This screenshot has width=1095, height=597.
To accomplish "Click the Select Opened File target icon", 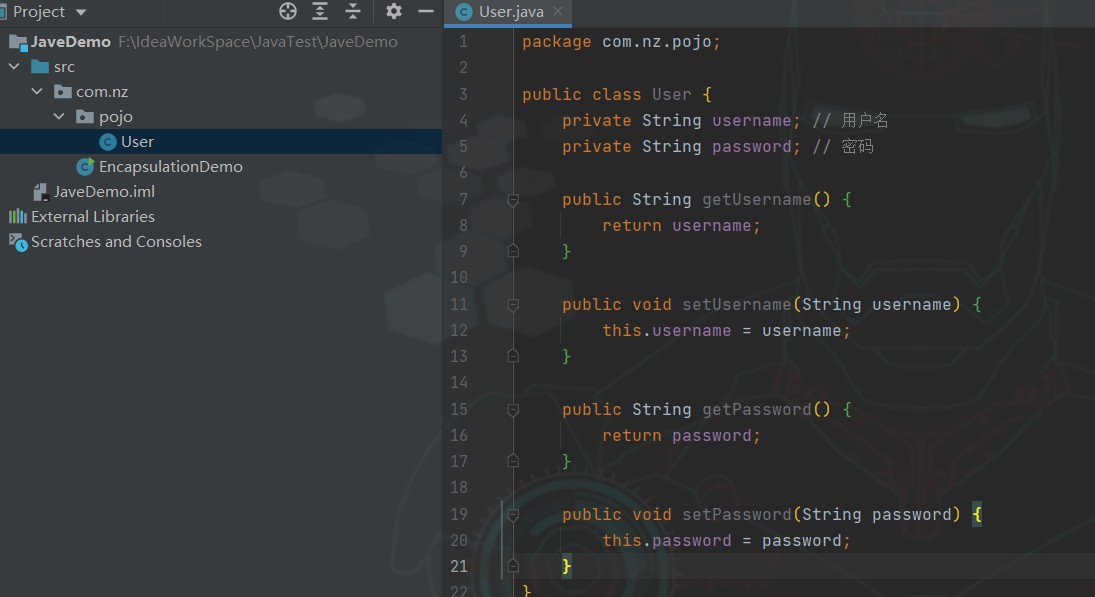I will [288, 11].
